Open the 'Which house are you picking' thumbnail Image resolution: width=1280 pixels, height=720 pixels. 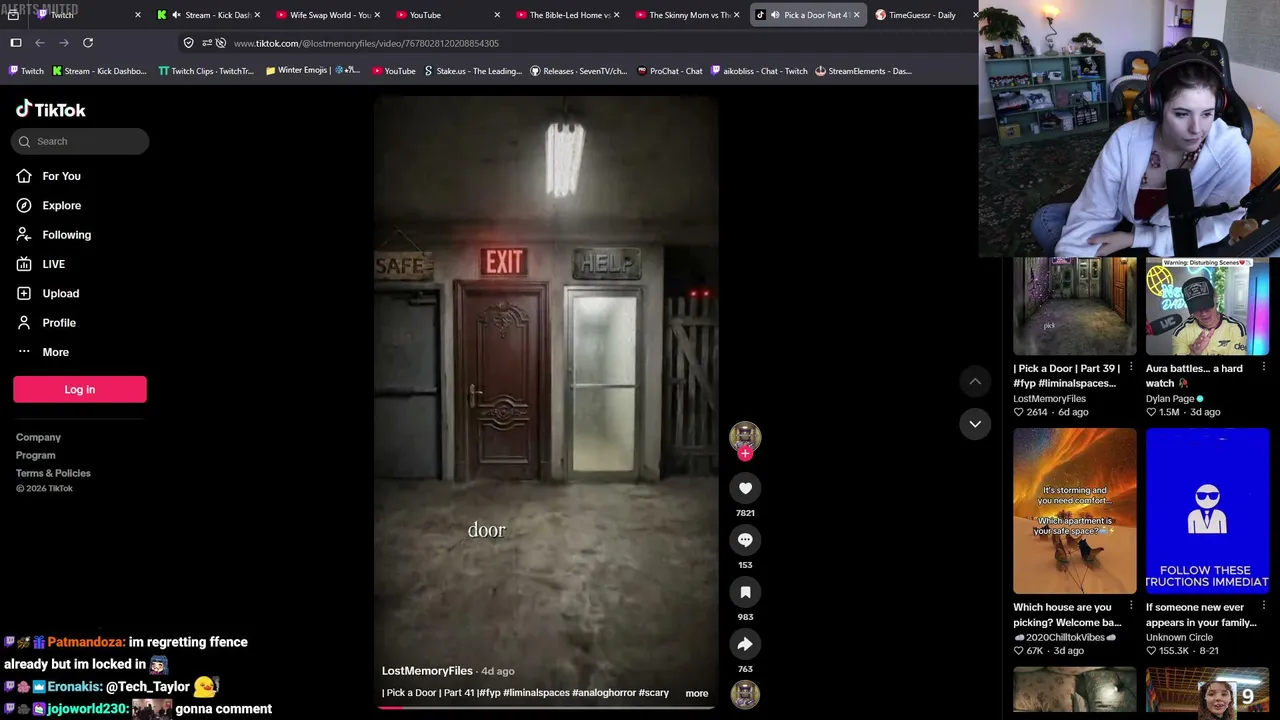tap(1075, 511)
